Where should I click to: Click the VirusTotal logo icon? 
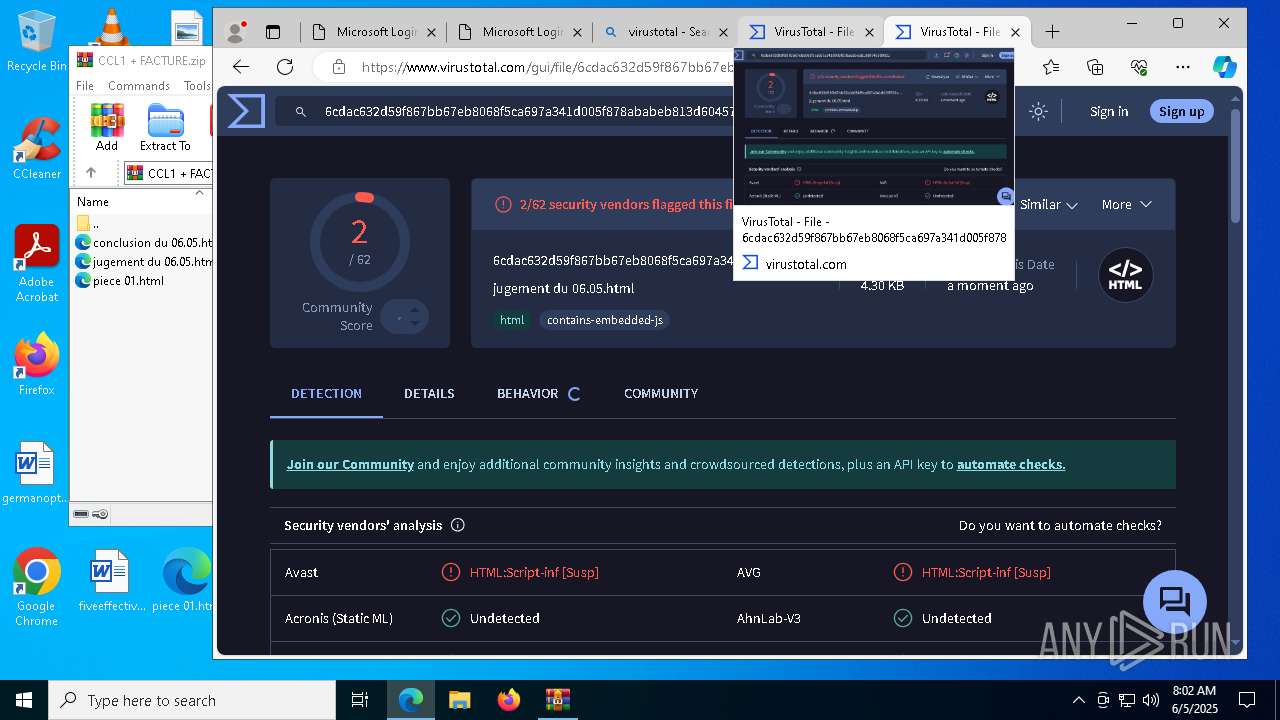coord(246,111)
